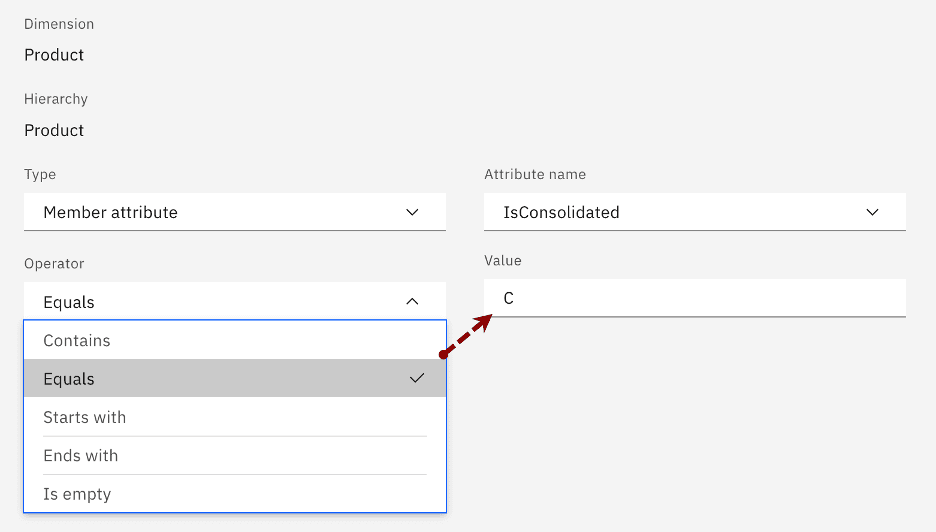This screenshot has height=532, width=936.
Task: Click the Product text under Dimension
Action: point(54,55)
